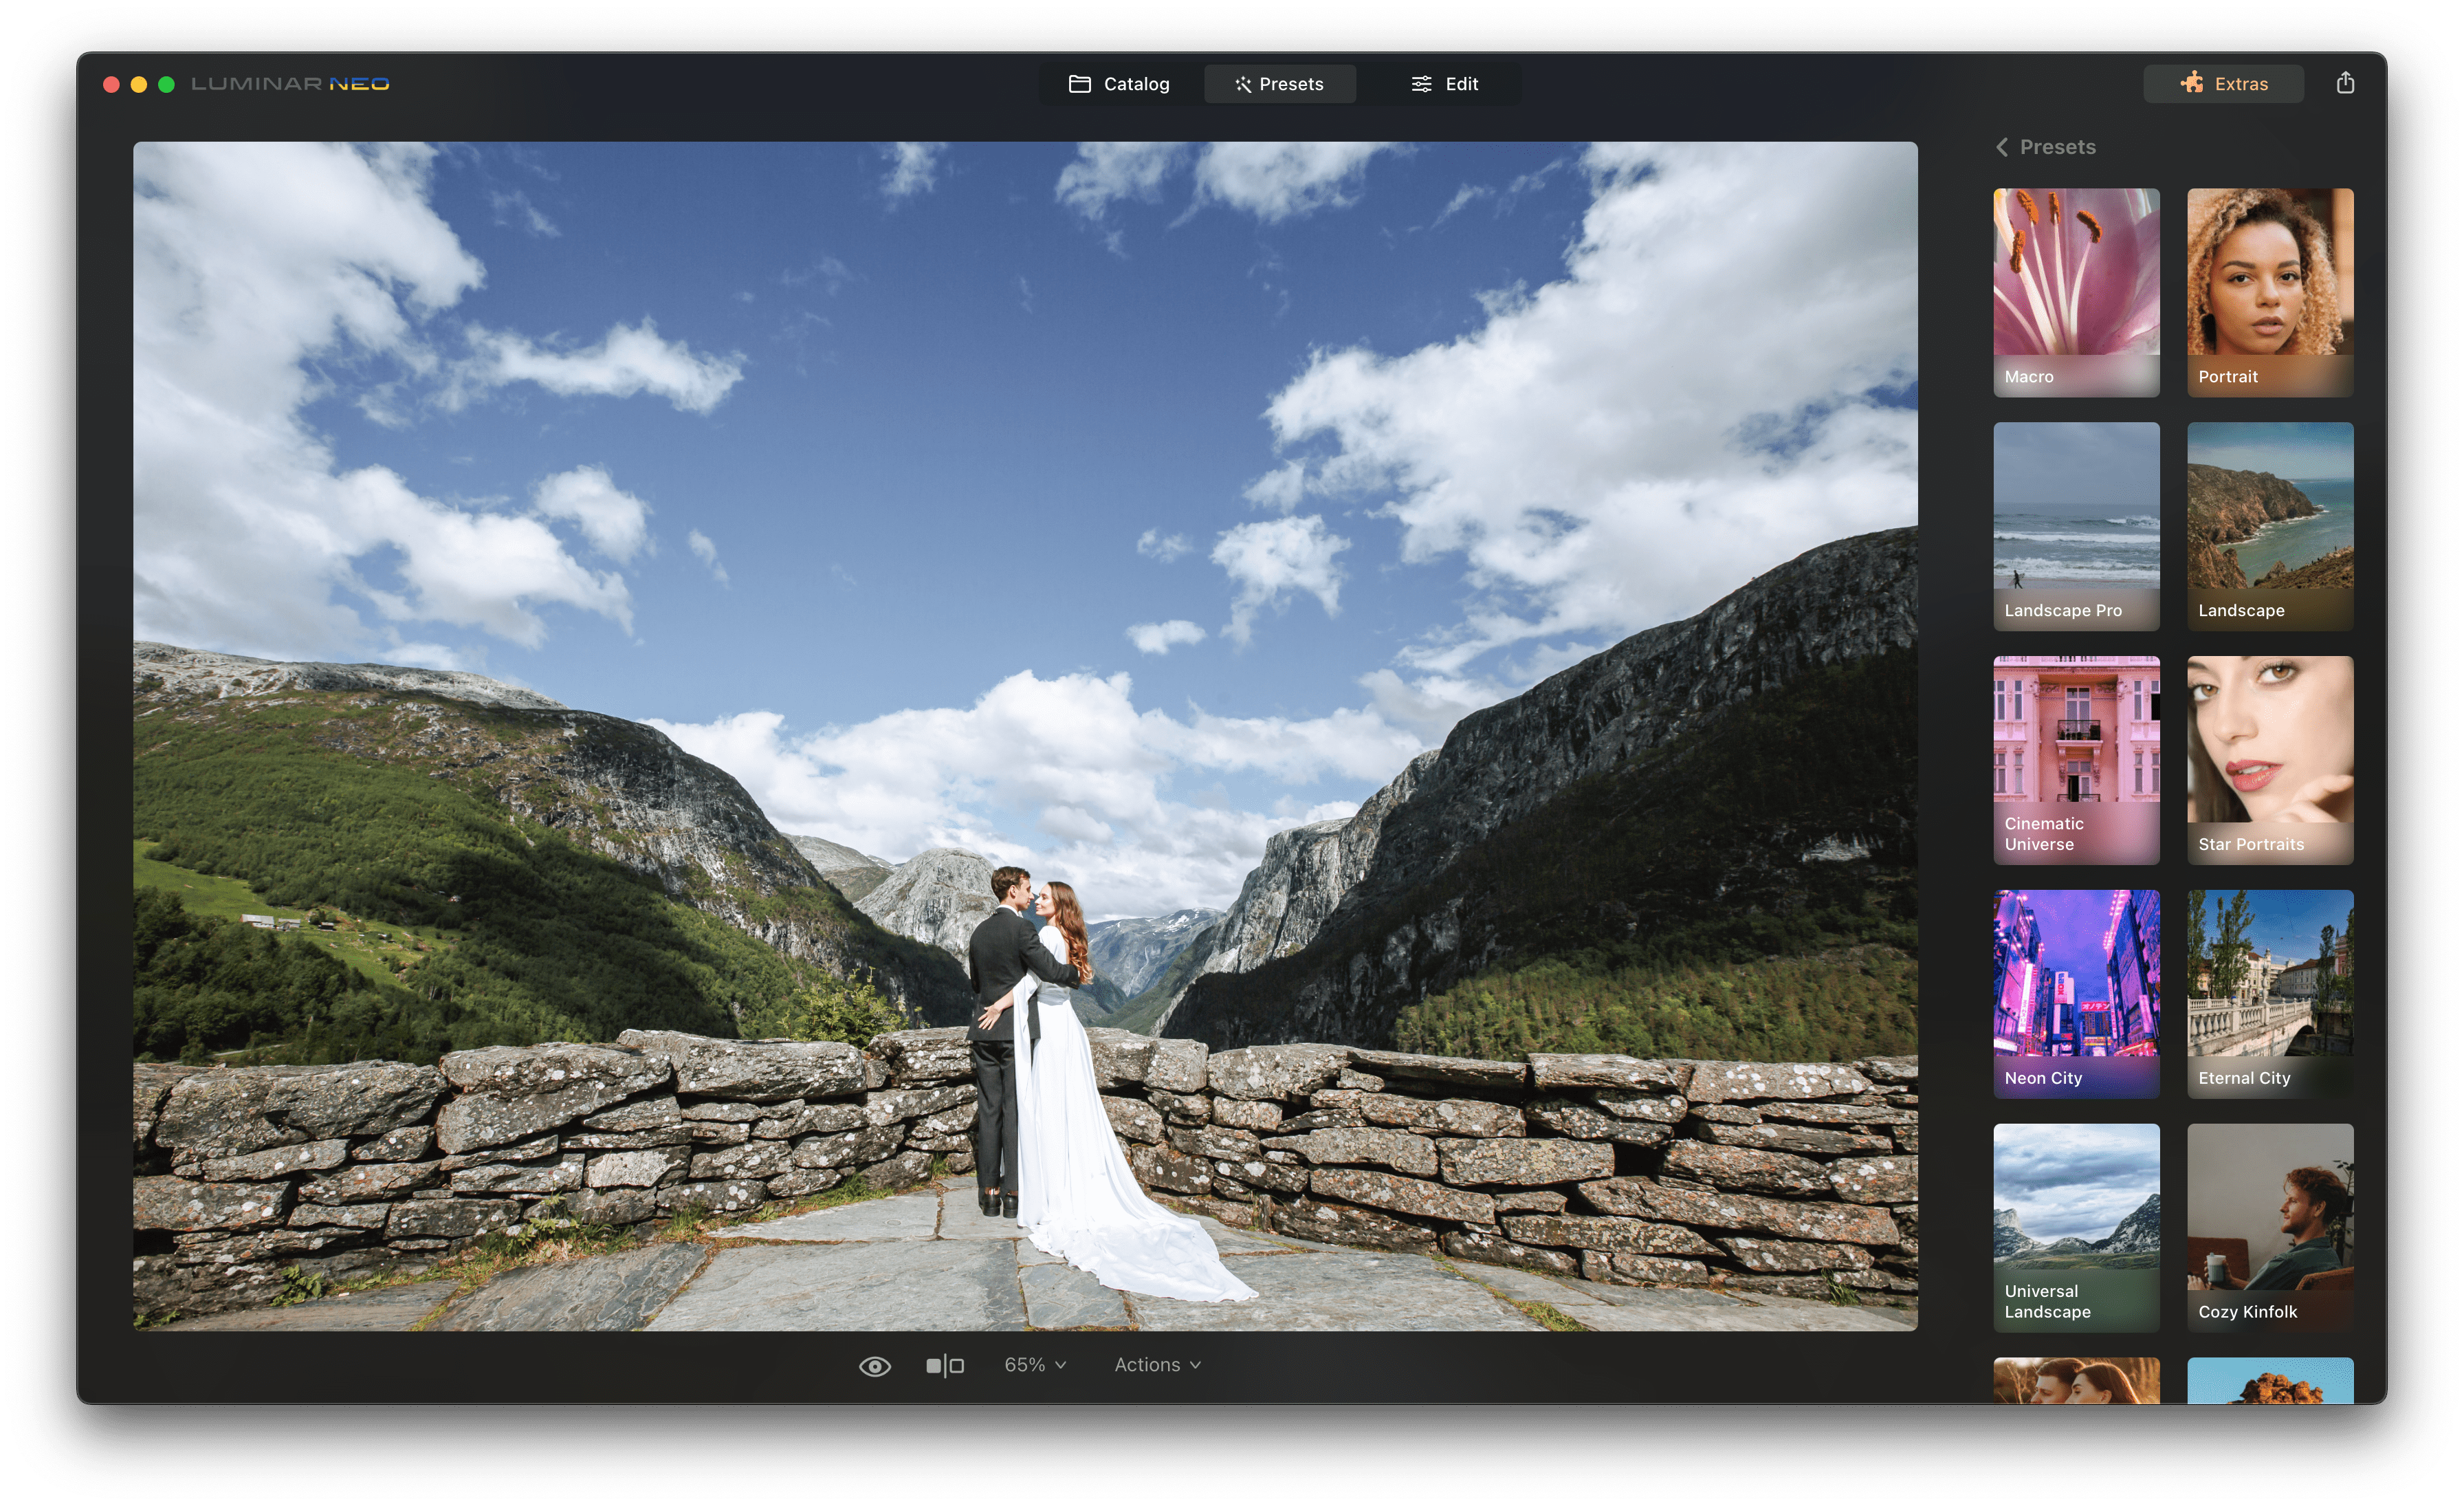This screenshot has width=2464, height=1506.
Task: Open the Neon City preset collection
Action: coord(2076,994)
